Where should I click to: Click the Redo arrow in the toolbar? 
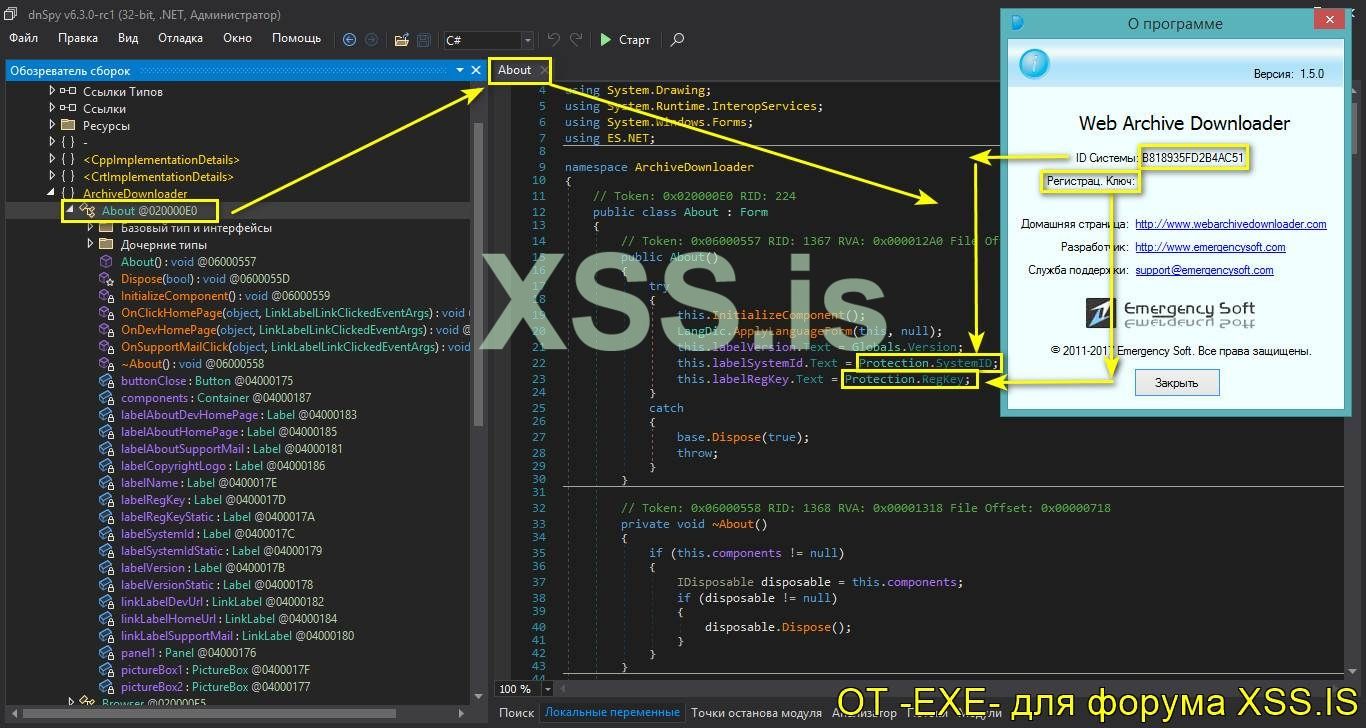[576, 40]
